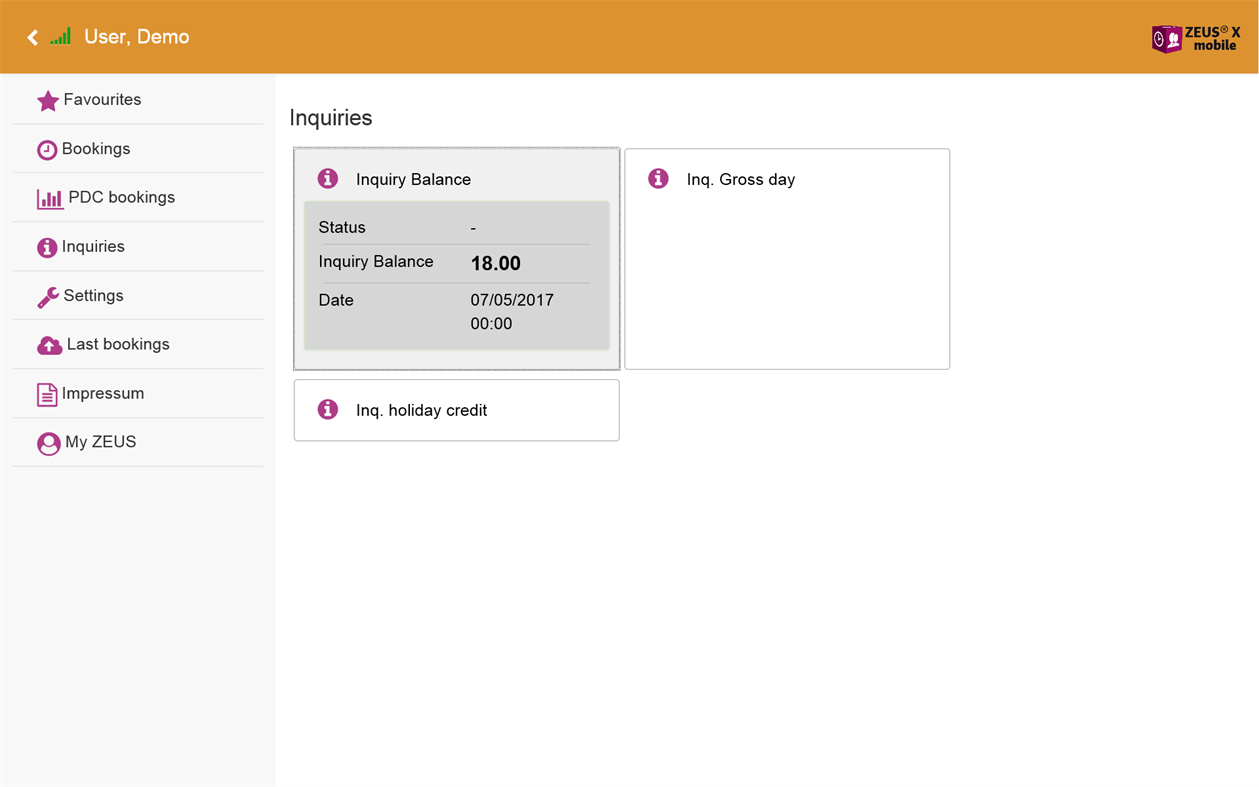The image size is (1259, 787).
Task: Click the My ZEUS profile icon
Action: pyautogui.click(x=47, y=442)
